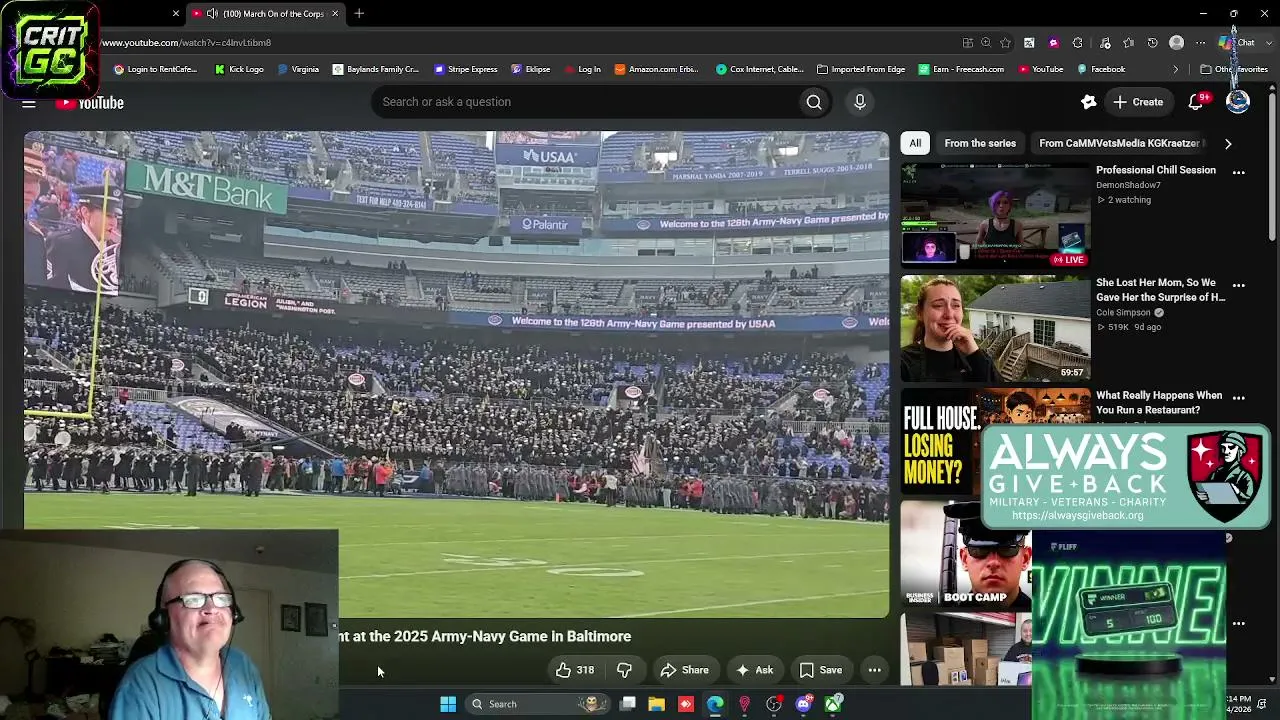Mute the tab via speaker icon

coord(212,14)
